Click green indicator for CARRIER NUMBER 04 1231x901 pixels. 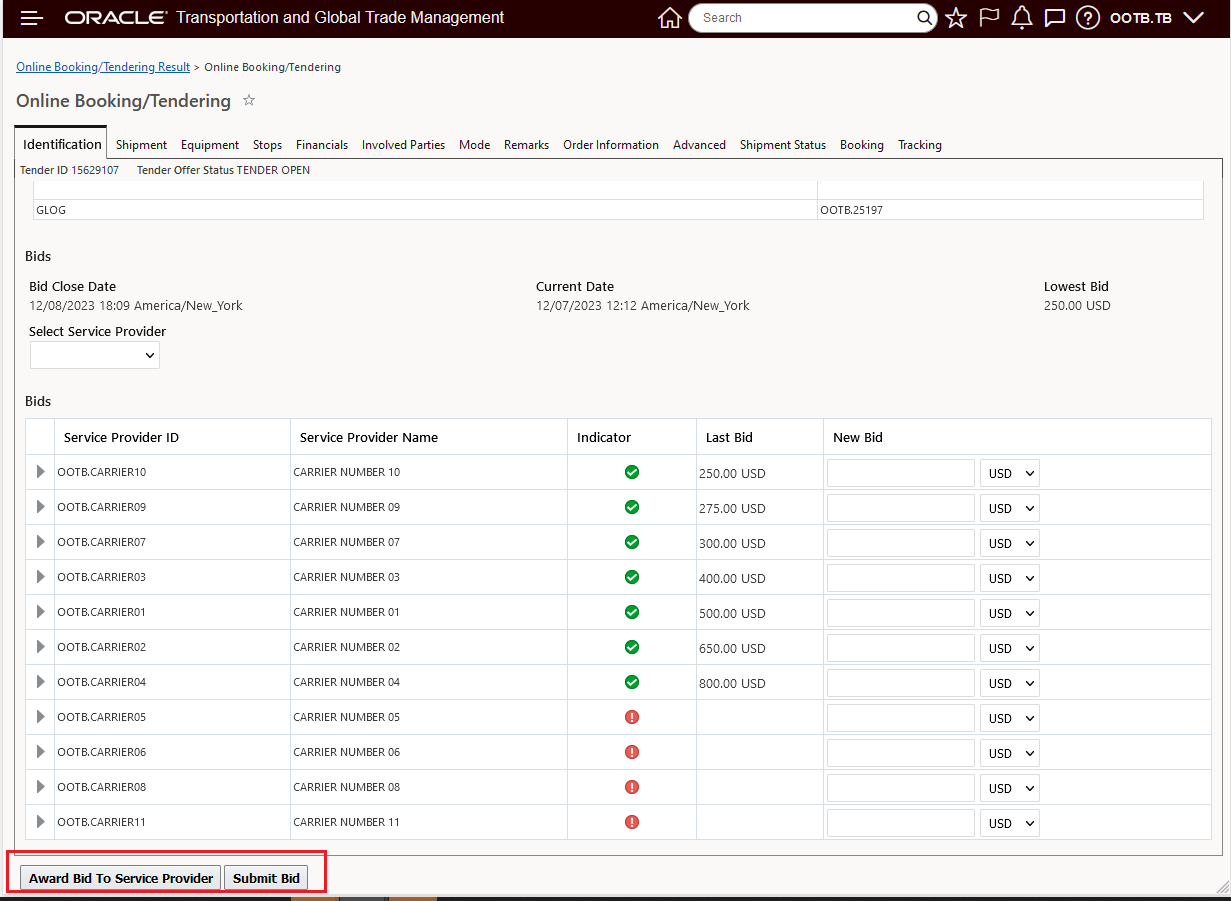pyautogui.click(x=632, y=682)
